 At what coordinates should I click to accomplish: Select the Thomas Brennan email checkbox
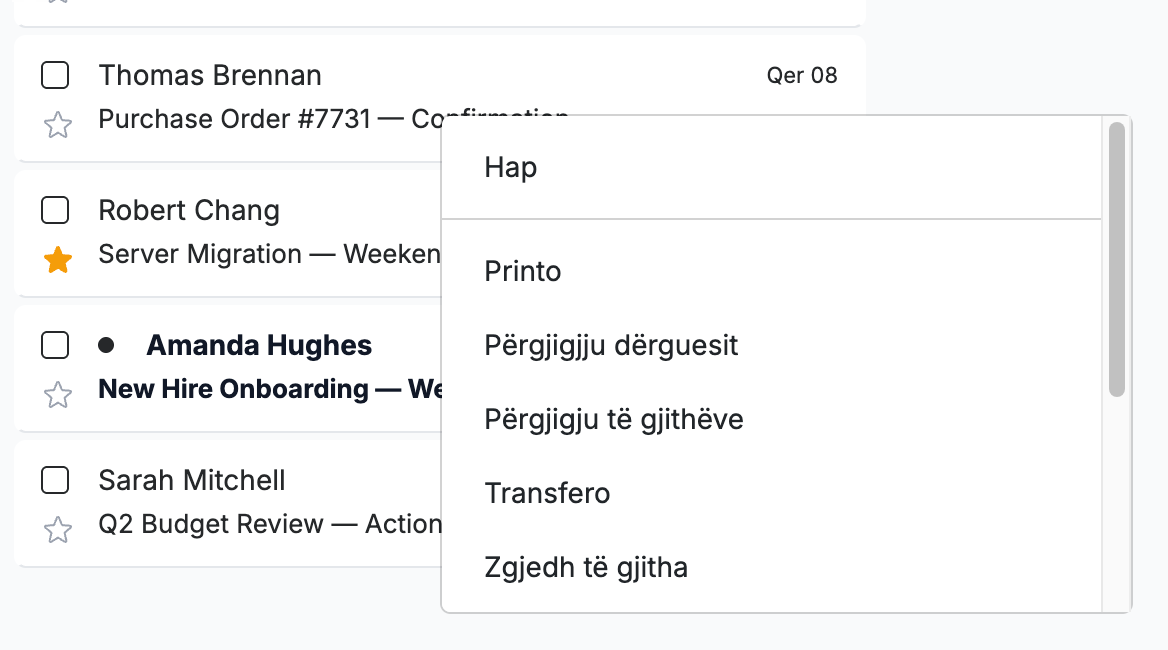(x=55, y=75)
